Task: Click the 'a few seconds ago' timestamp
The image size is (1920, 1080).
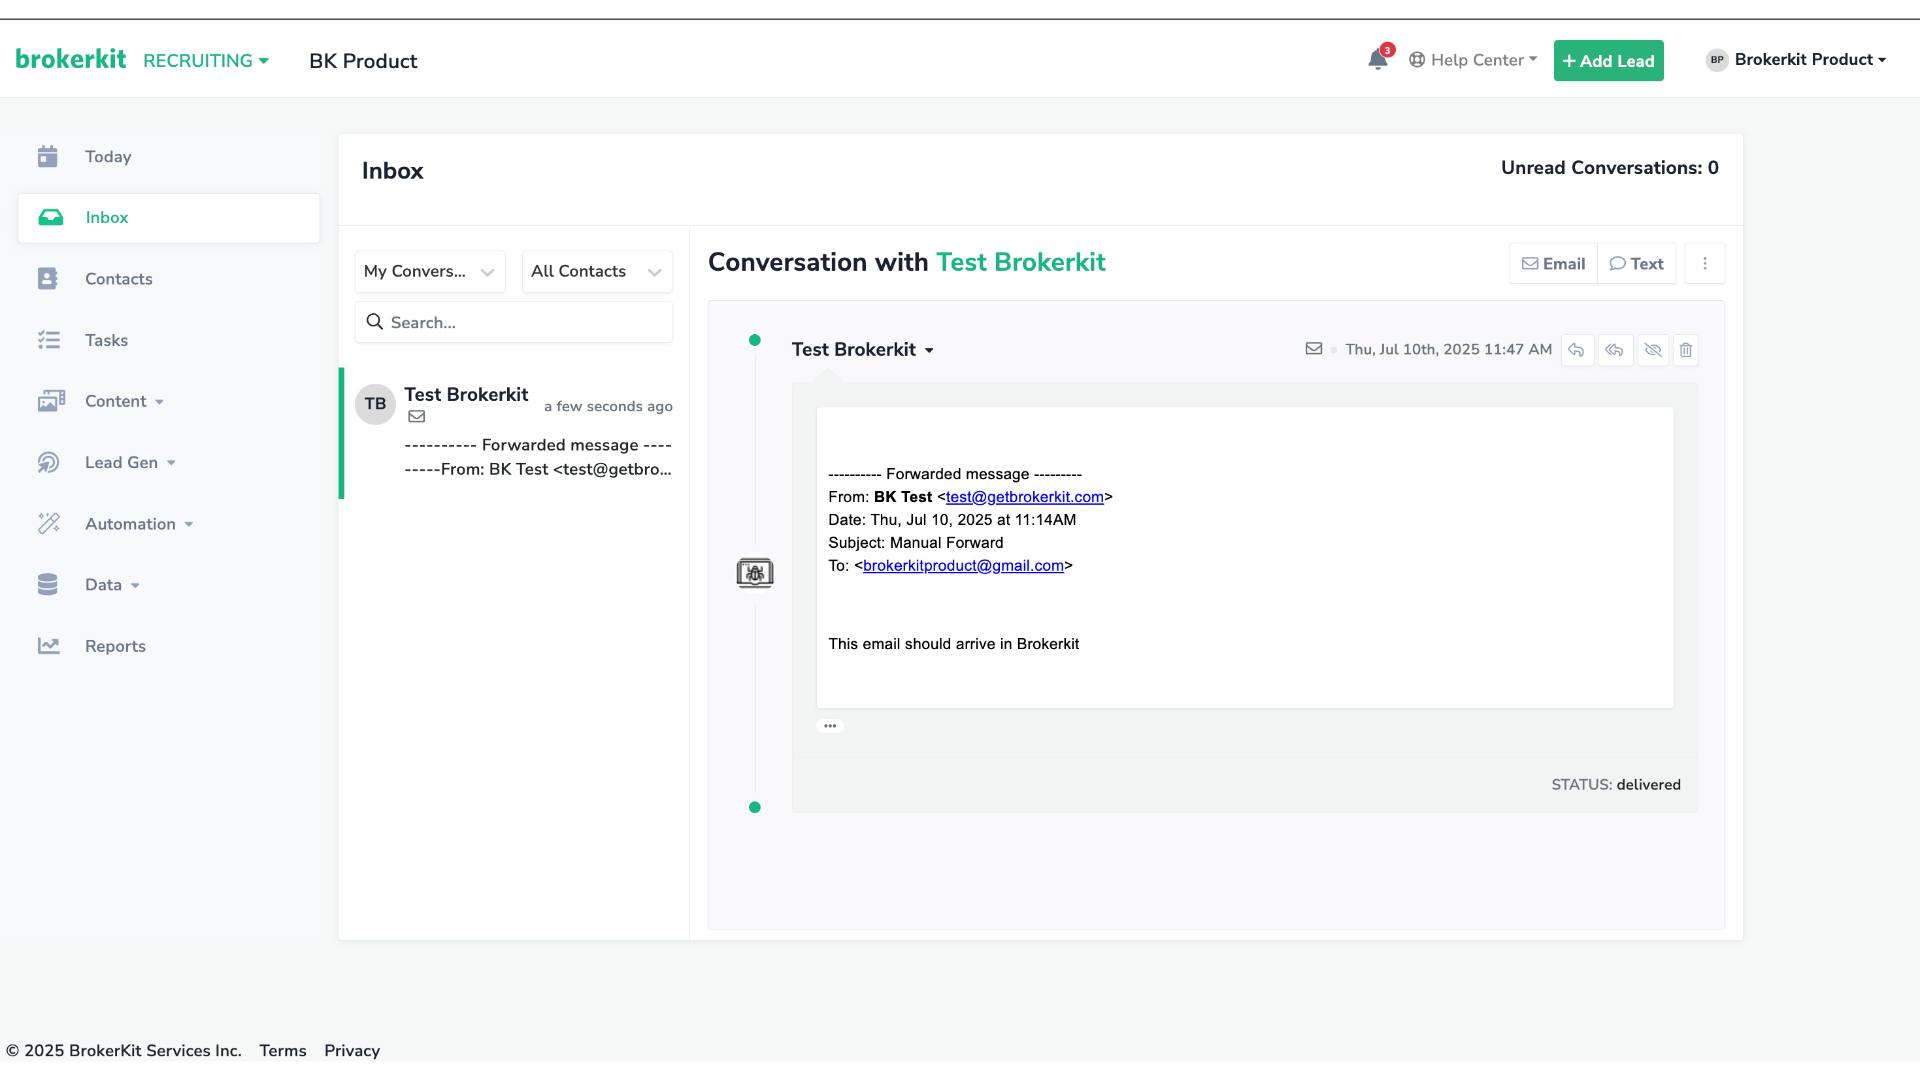Action: (x=608, y=406)
